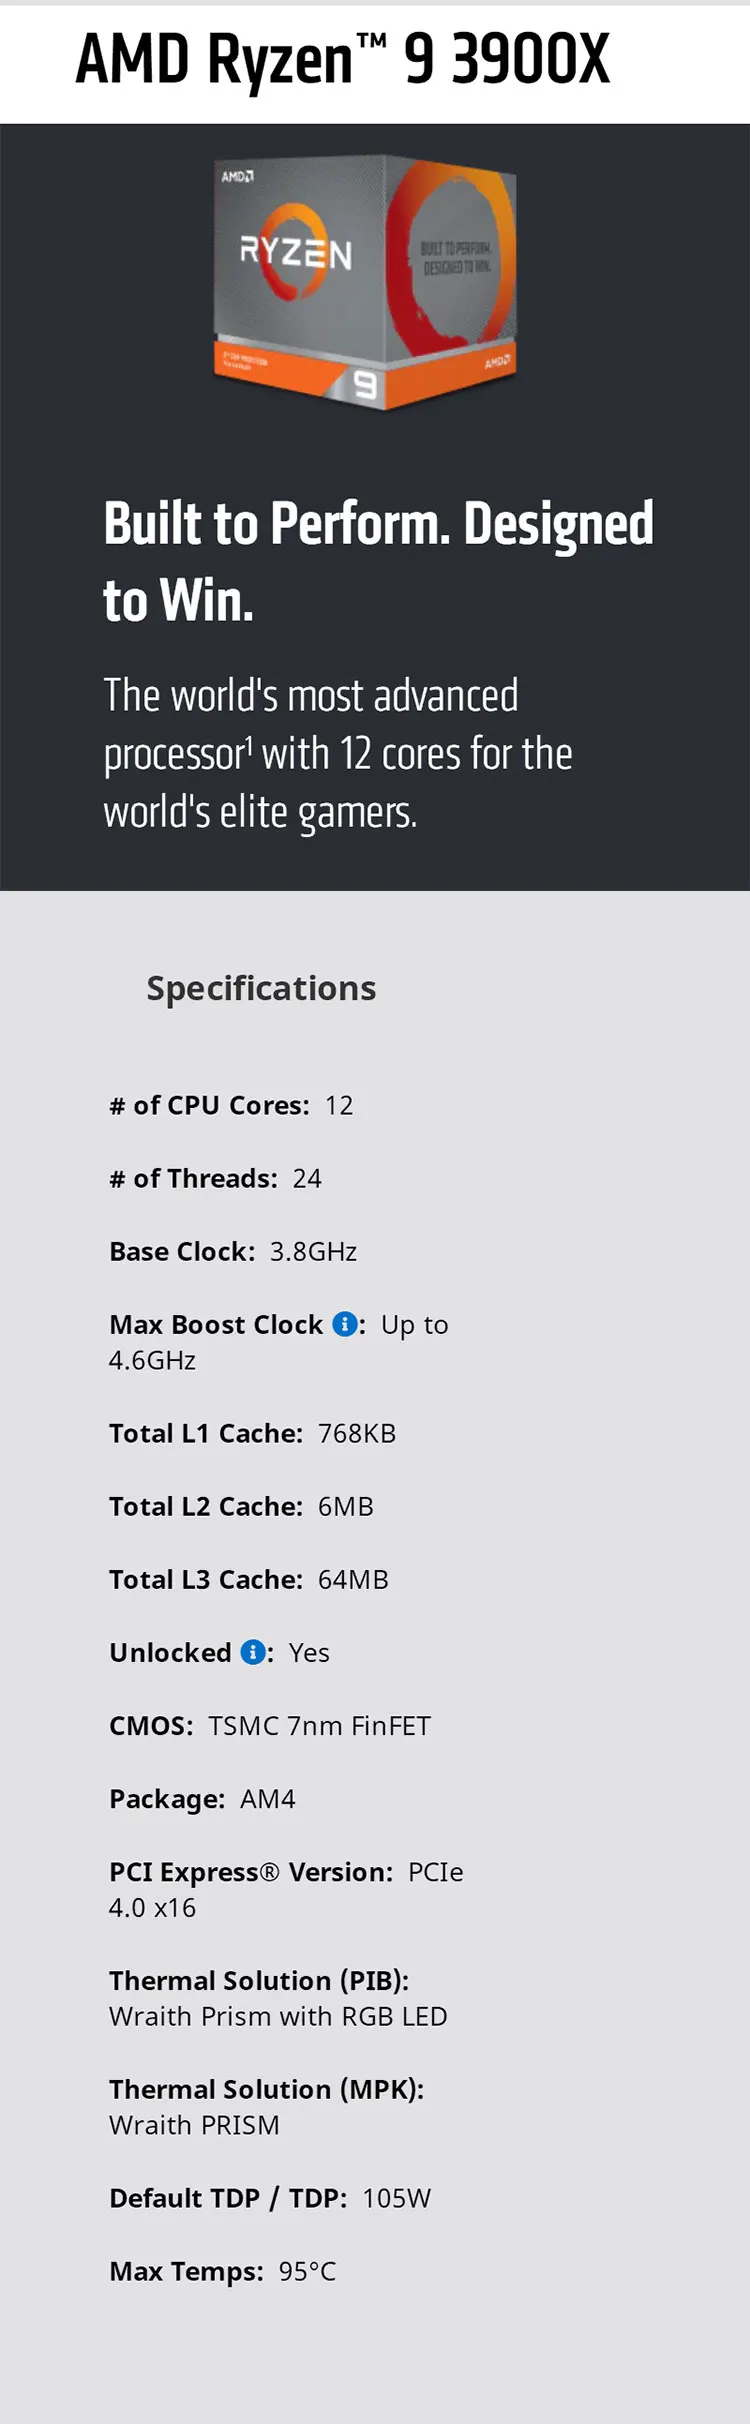Click the # of Threads specification row

pyautogui.click(x=215, y=1179)
